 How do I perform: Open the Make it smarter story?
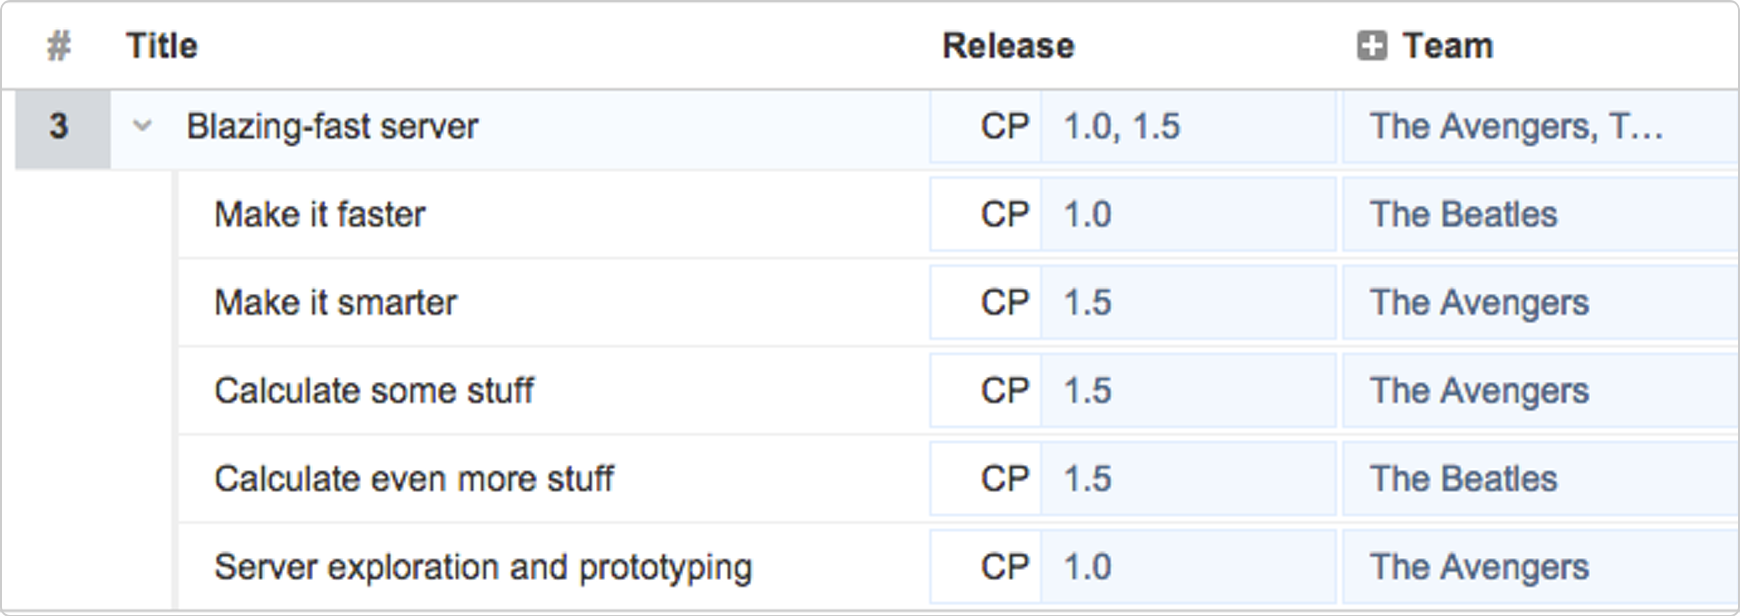point(335,303)
